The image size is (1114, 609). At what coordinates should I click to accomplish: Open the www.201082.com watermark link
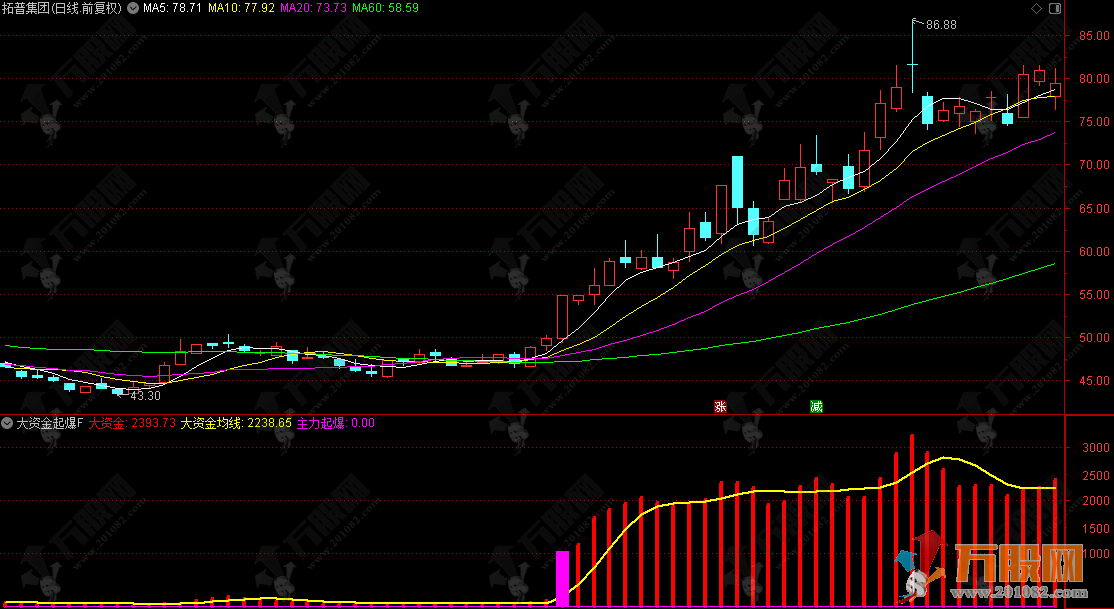(x=1018, y=594)
